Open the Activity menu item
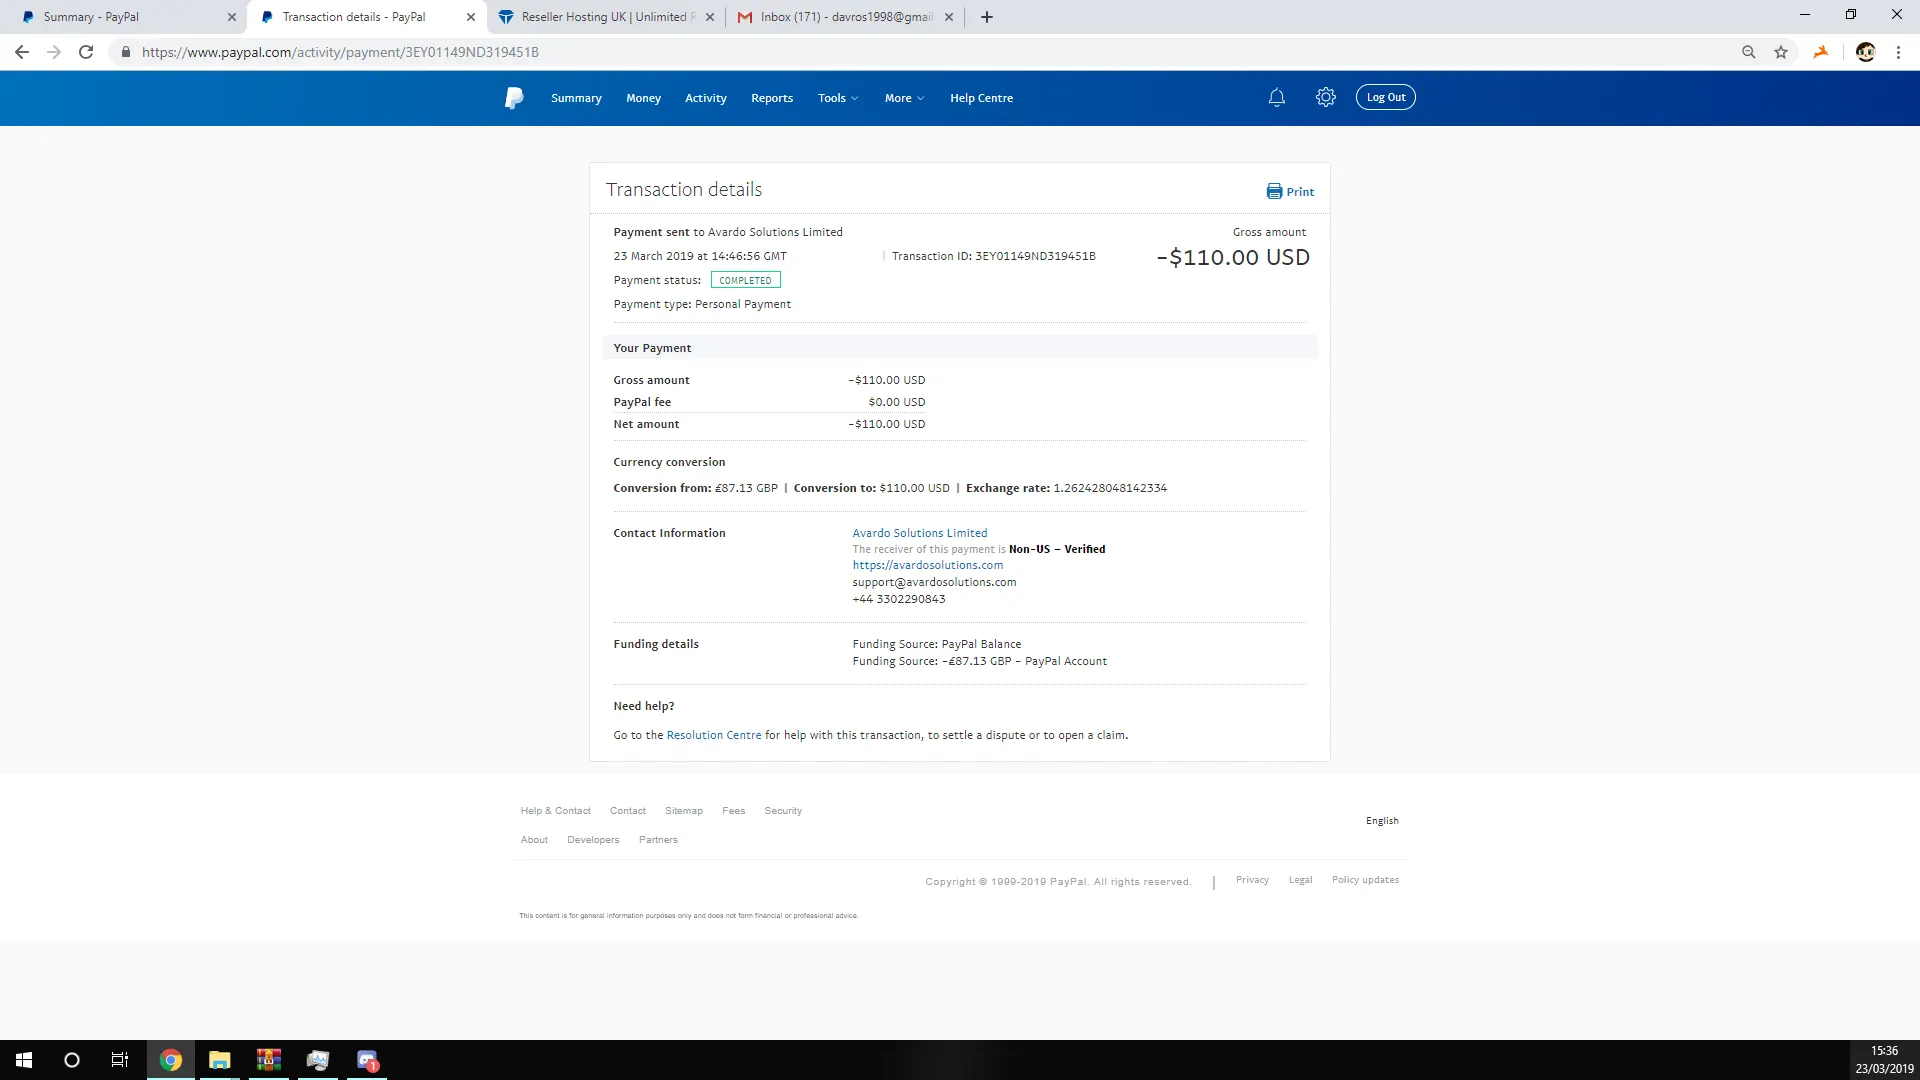Image resolution: width=1920 pixels, height=1080 pixels. click(705, 98)
